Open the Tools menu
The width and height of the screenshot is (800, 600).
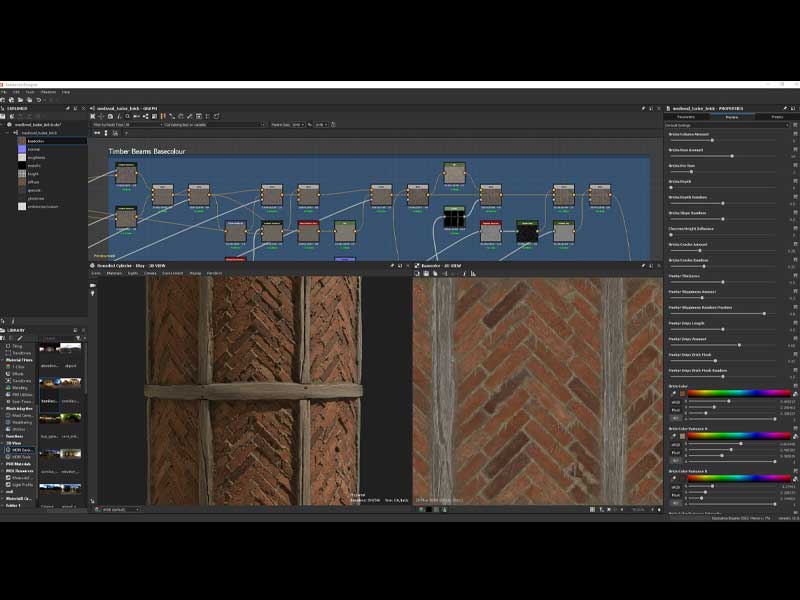pyautogui.click(x=30, y=91)
